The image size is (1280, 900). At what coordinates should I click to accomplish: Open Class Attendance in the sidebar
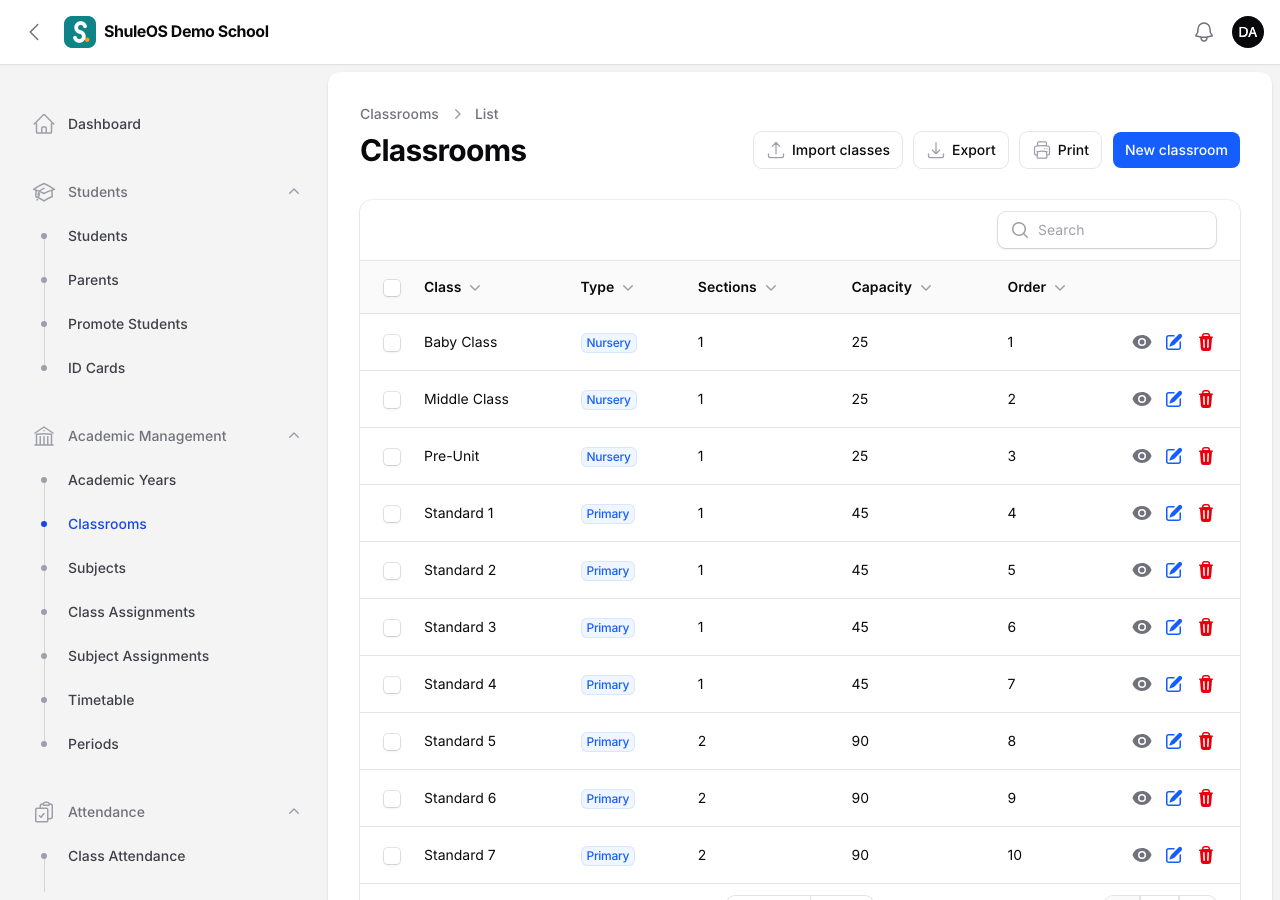[x=127, y=856]
